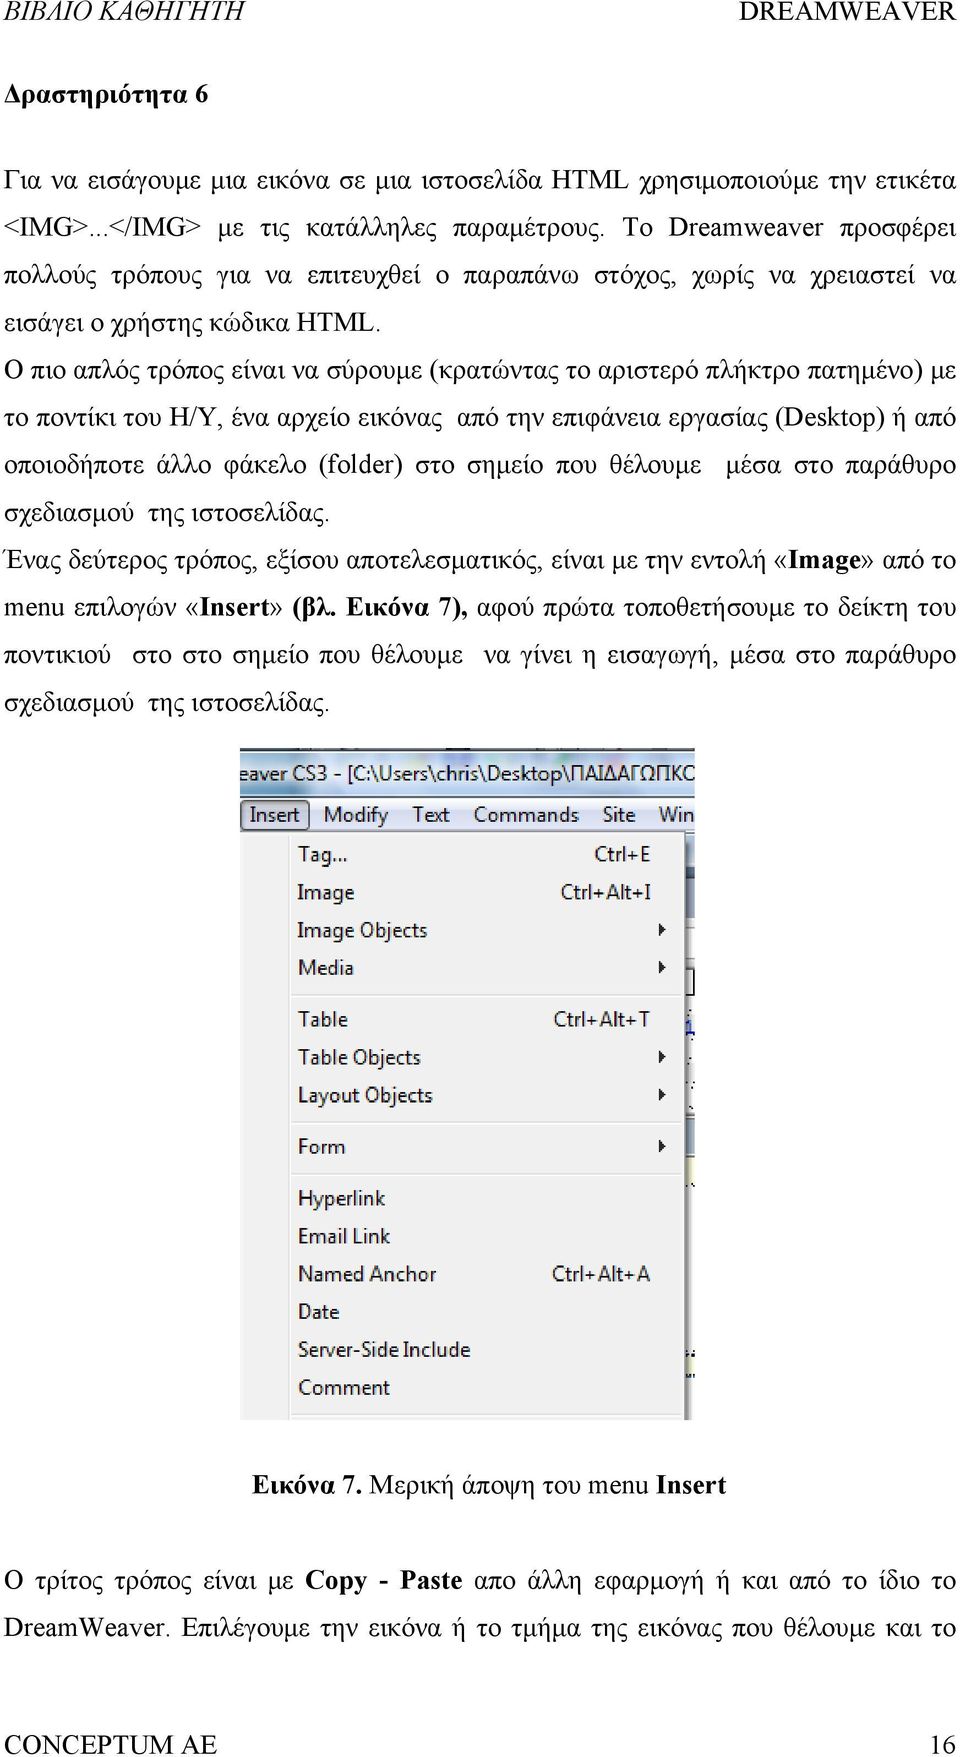960x1757 pixels.
Task: Click the Dreamweaver CS3 title bar
Action: (467, 773)
